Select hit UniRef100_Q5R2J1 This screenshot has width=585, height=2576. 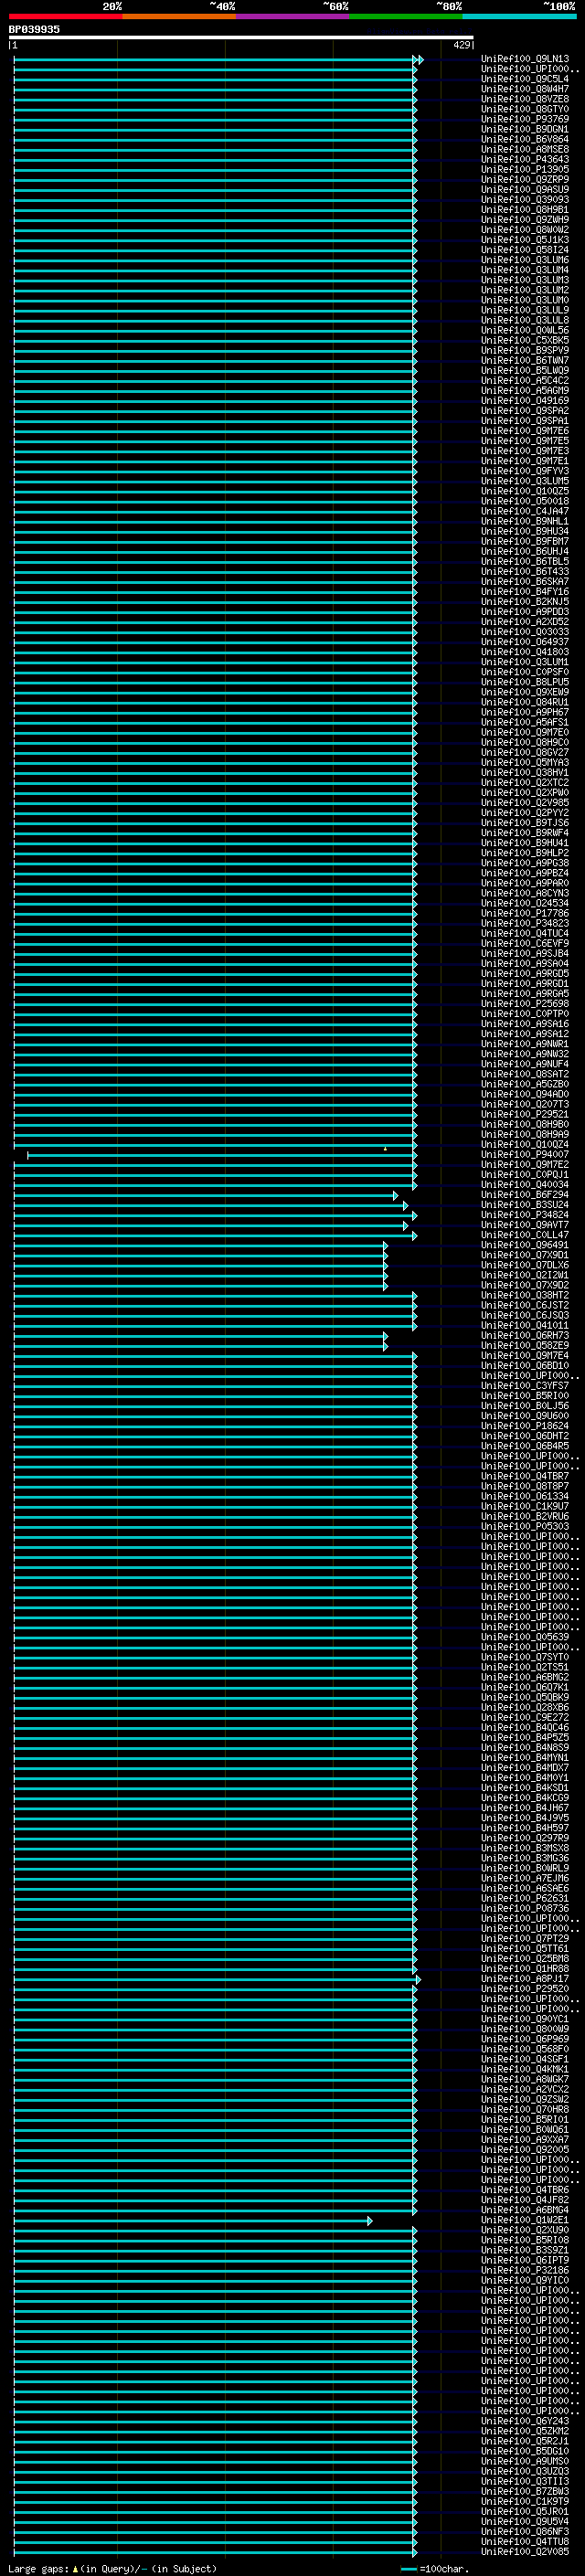pyautogui.click(x=525, y=2441)
